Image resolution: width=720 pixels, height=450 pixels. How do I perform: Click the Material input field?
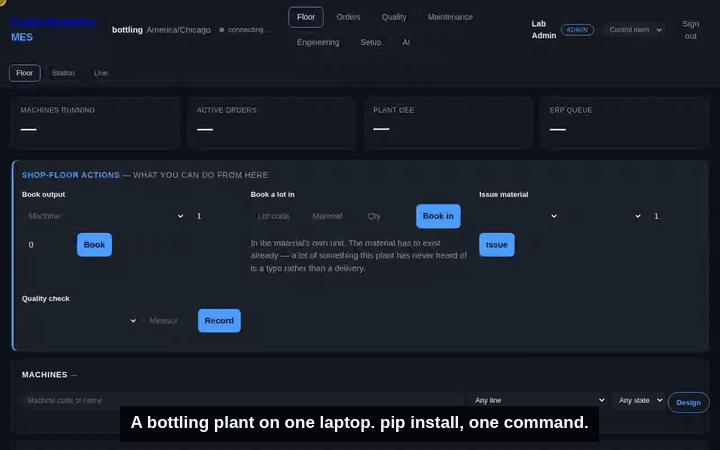(x=332, y=216)
